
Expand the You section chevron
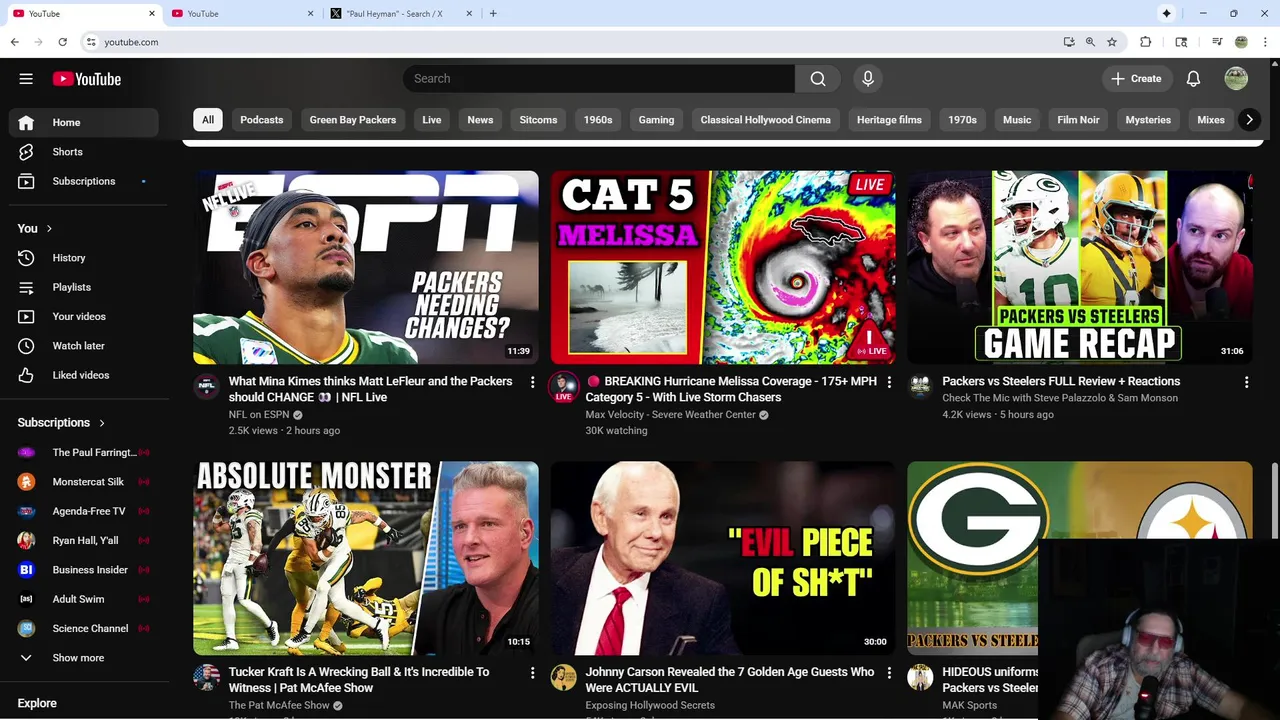click(x=49, y=229)
